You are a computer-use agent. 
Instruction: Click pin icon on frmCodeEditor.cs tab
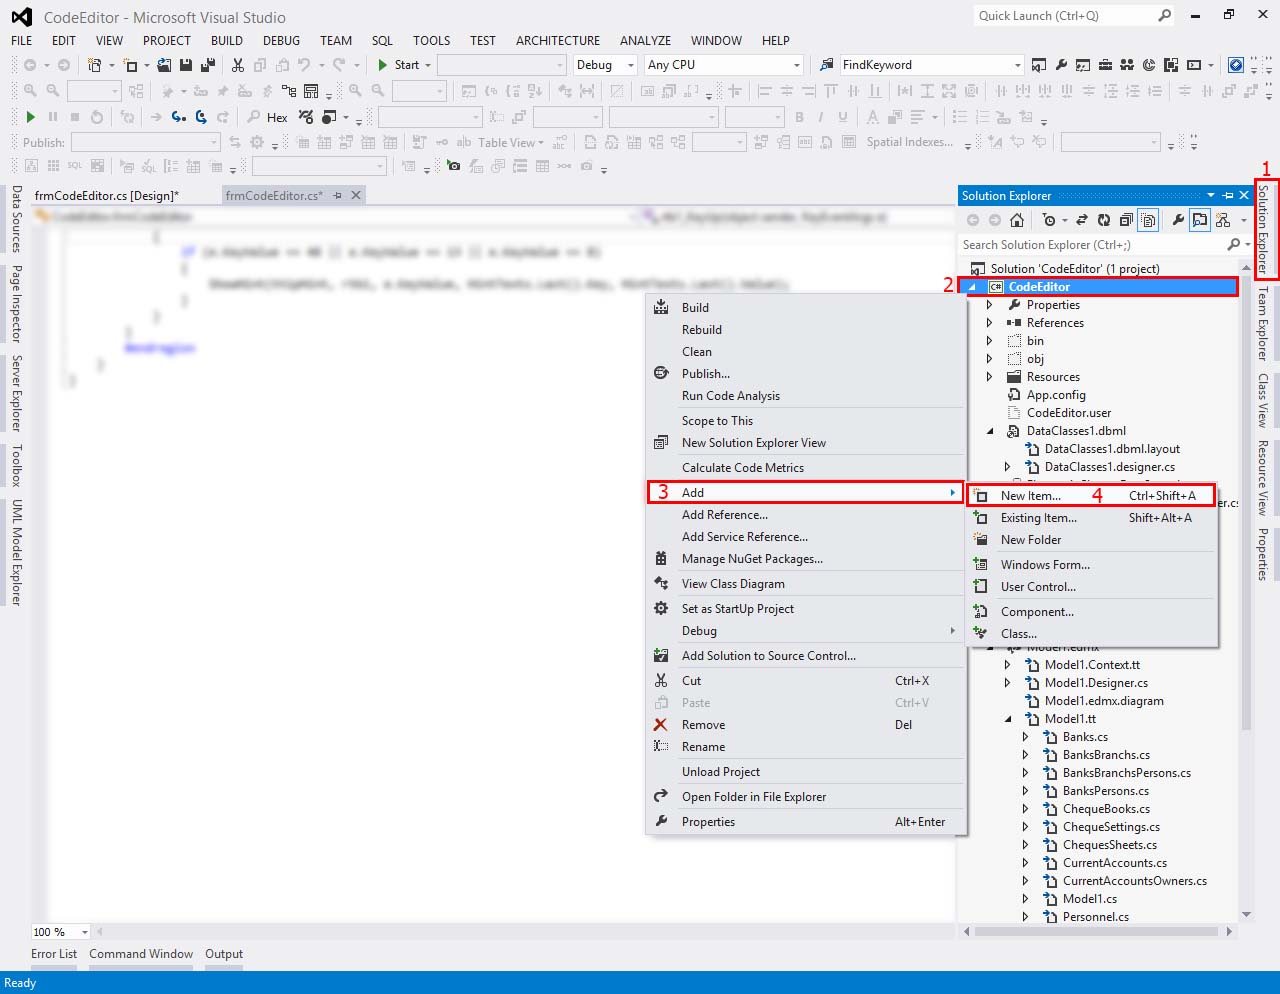point(338,195)
